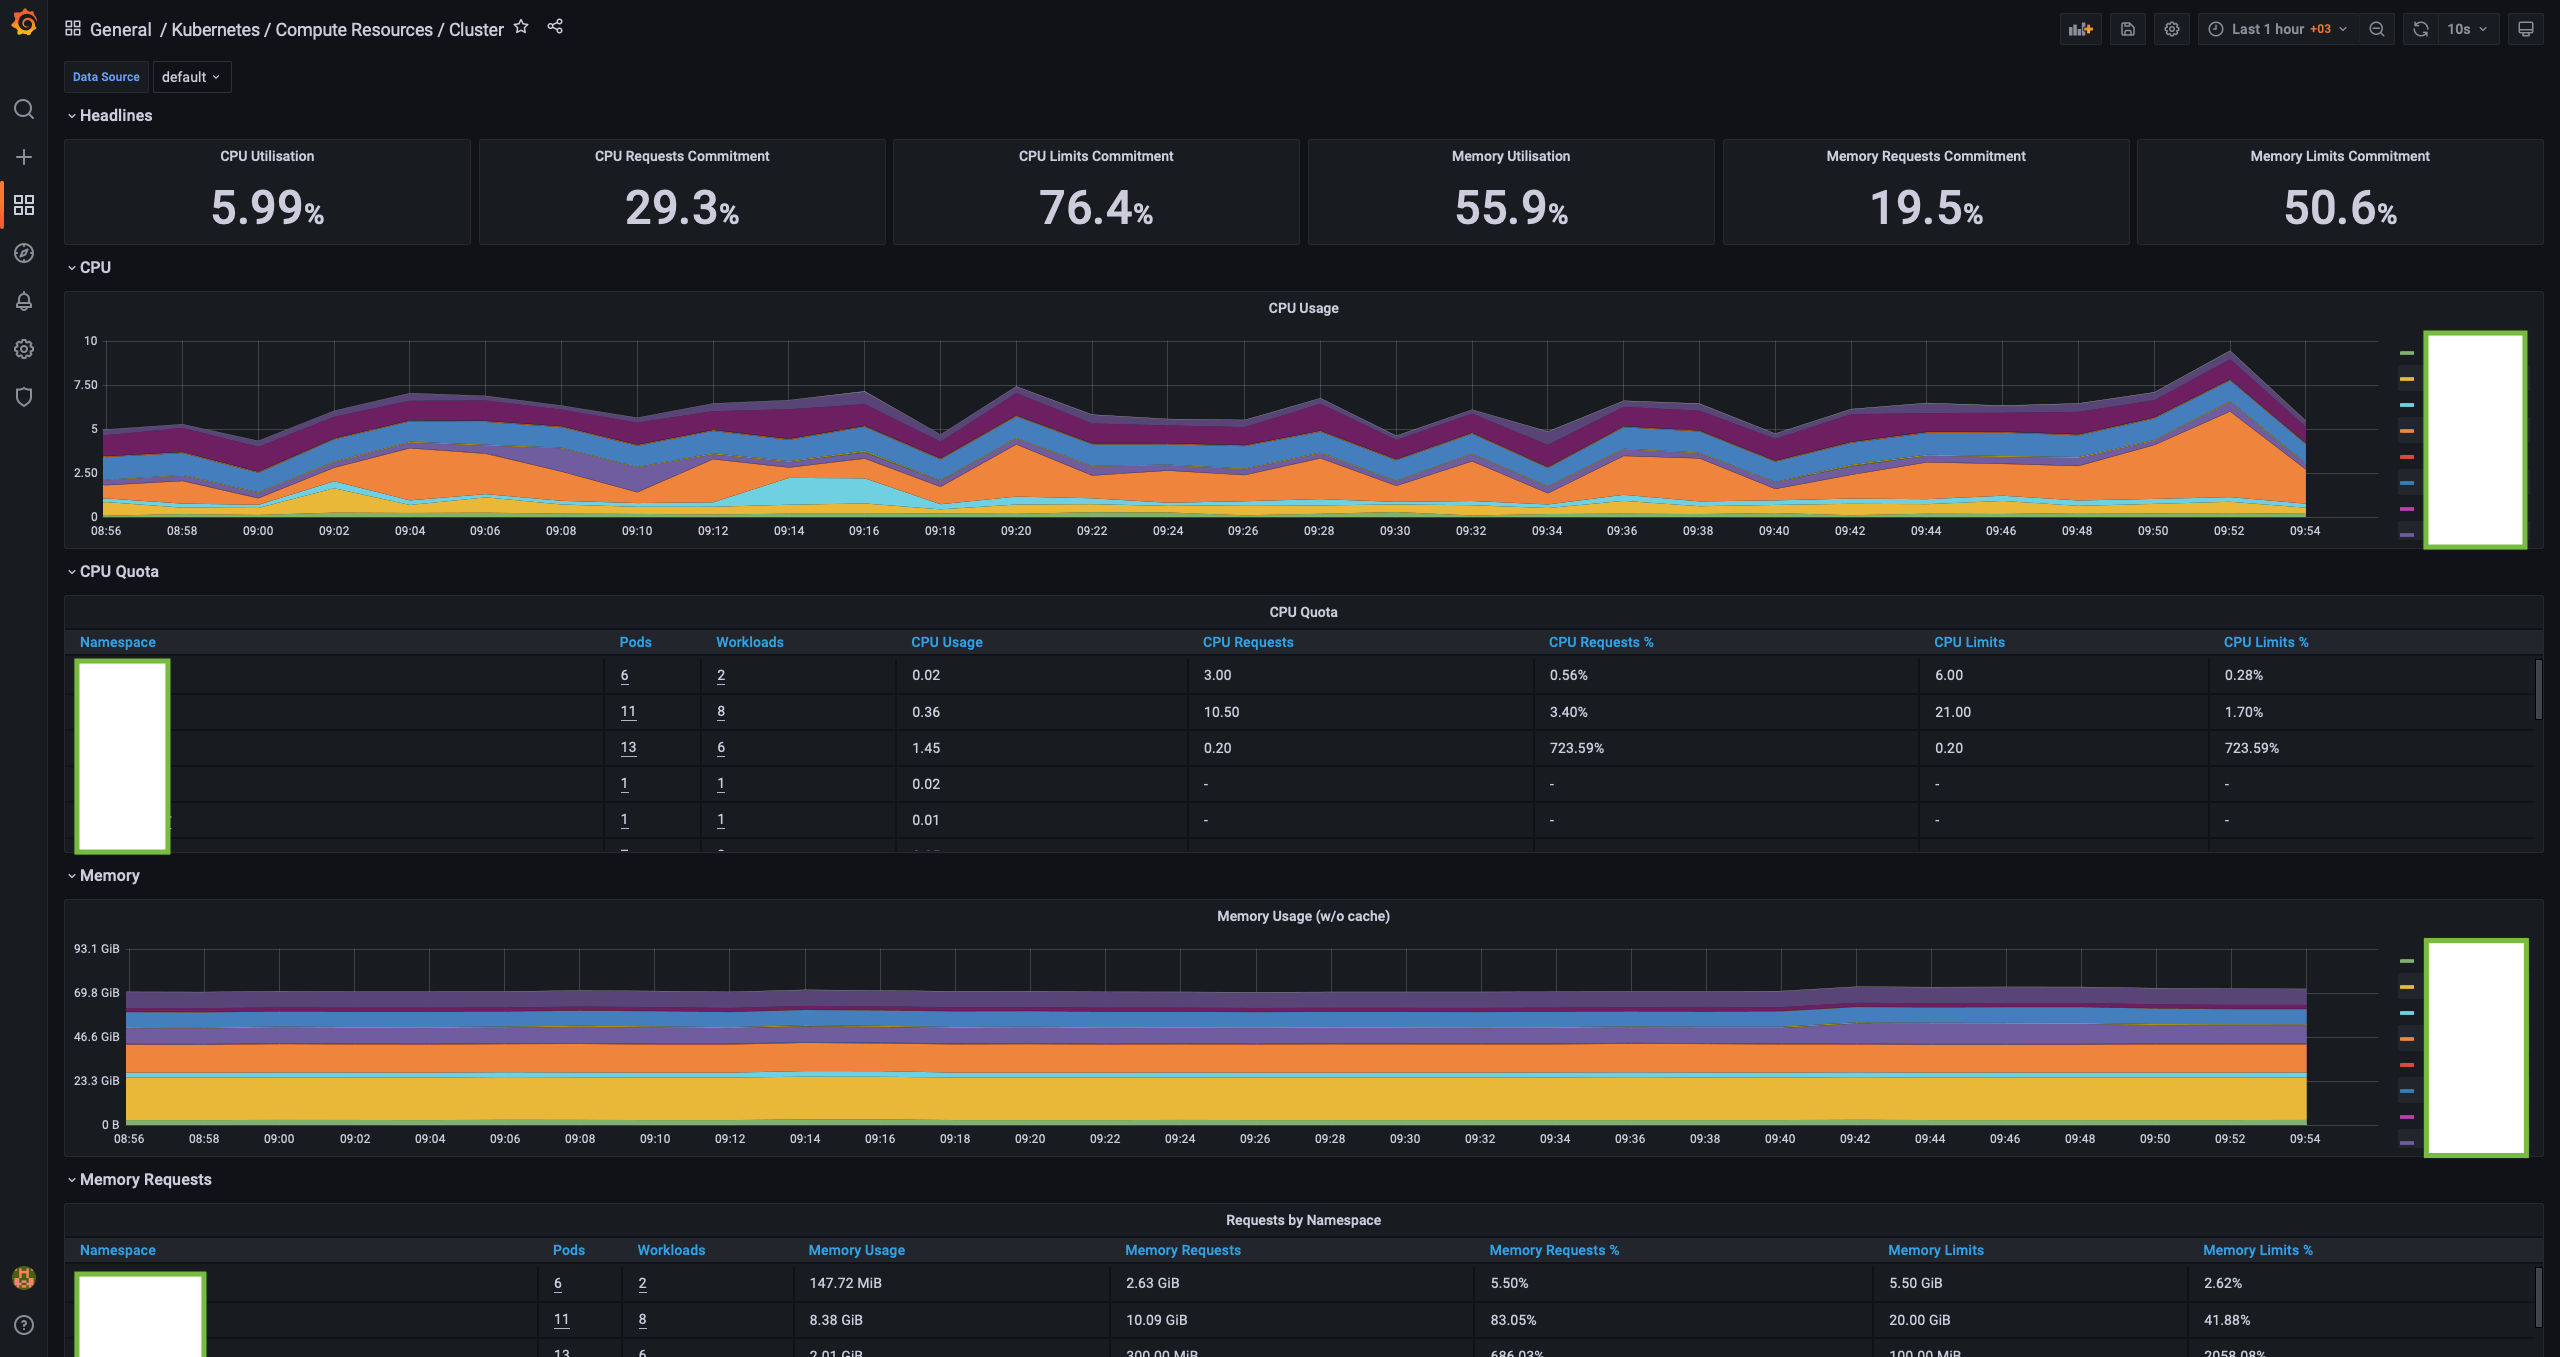Open the Dashboards four-squares sidebar icon
Viewport: 2560px width, 1357px height.
click(x=24, y=205)
